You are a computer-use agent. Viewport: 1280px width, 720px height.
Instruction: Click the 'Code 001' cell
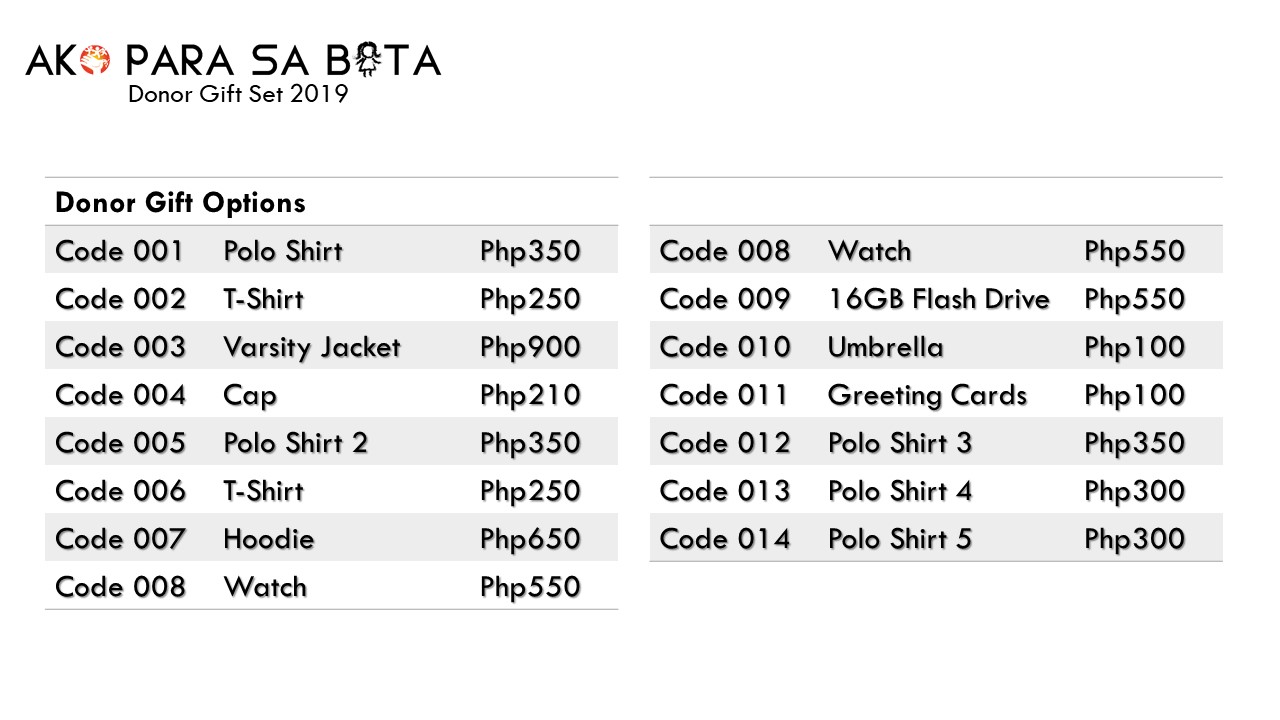click(120, 251)
